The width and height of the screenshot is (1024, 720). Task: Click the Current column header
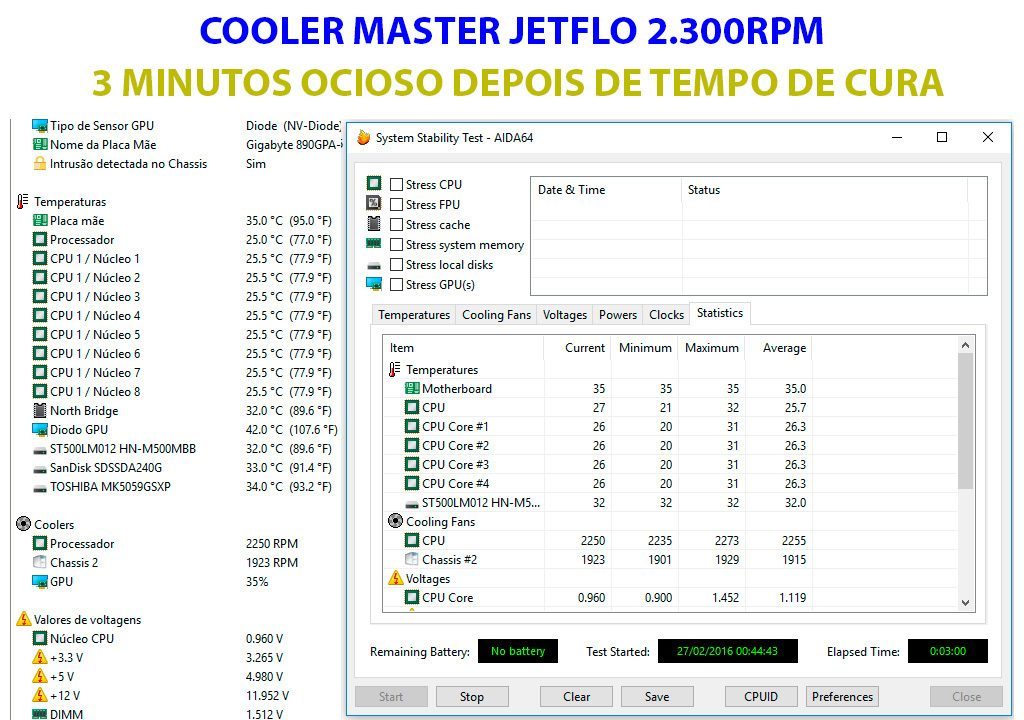click(x=577, y=348)
